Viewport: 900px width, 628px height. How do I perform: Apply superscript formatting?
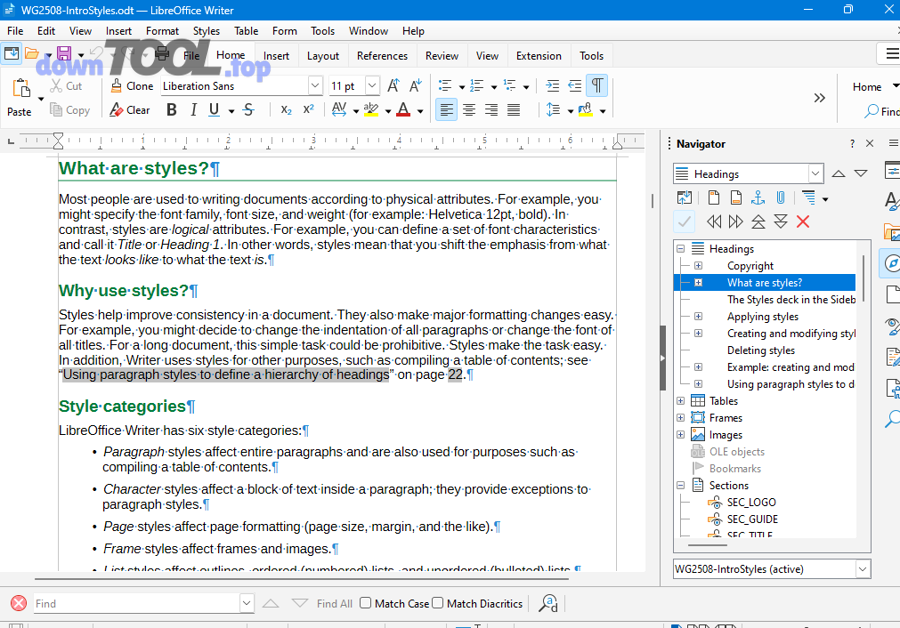pos(309,110)
